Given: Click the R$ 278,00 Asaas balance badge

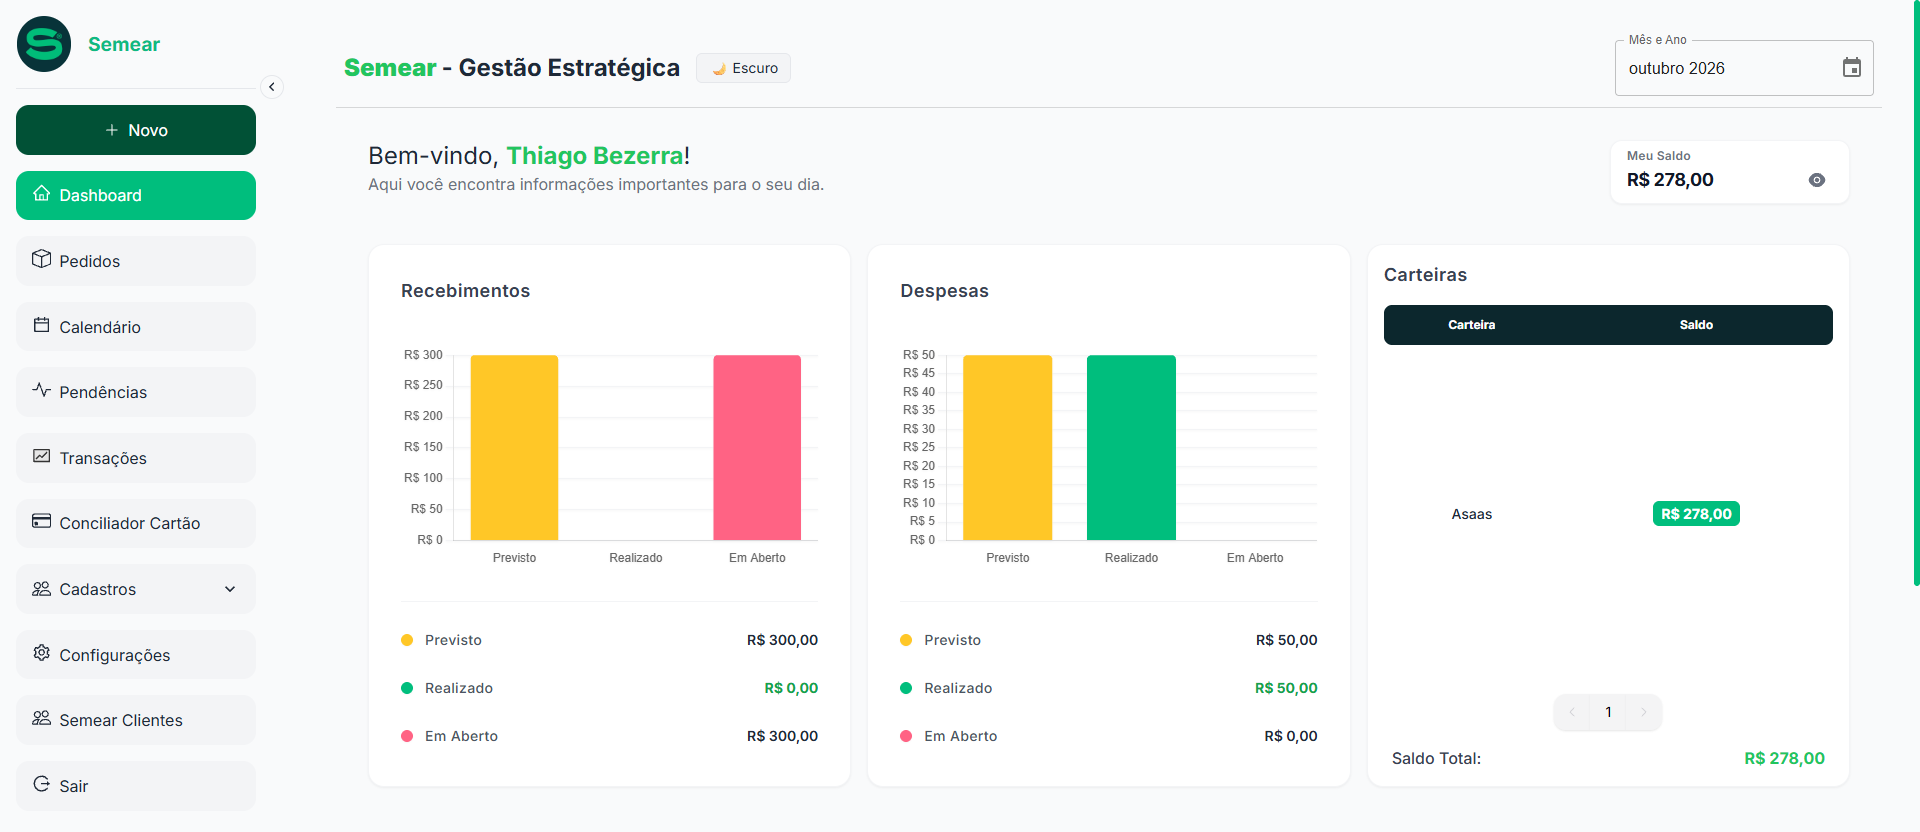Looking at the screenshot, I should (1696, 514).
